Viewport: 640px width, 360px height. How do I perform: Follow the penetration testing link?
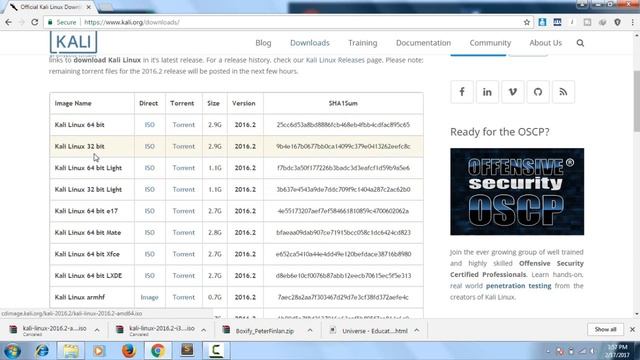coord(518,286)
